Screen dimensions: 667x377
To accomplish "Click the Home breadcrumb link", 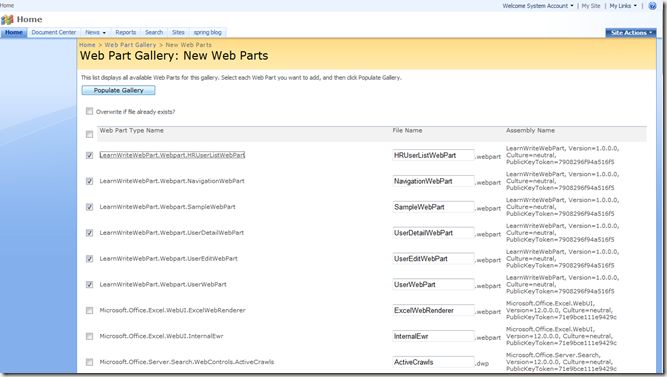I will pyautogui.click(x=87, y=45).
